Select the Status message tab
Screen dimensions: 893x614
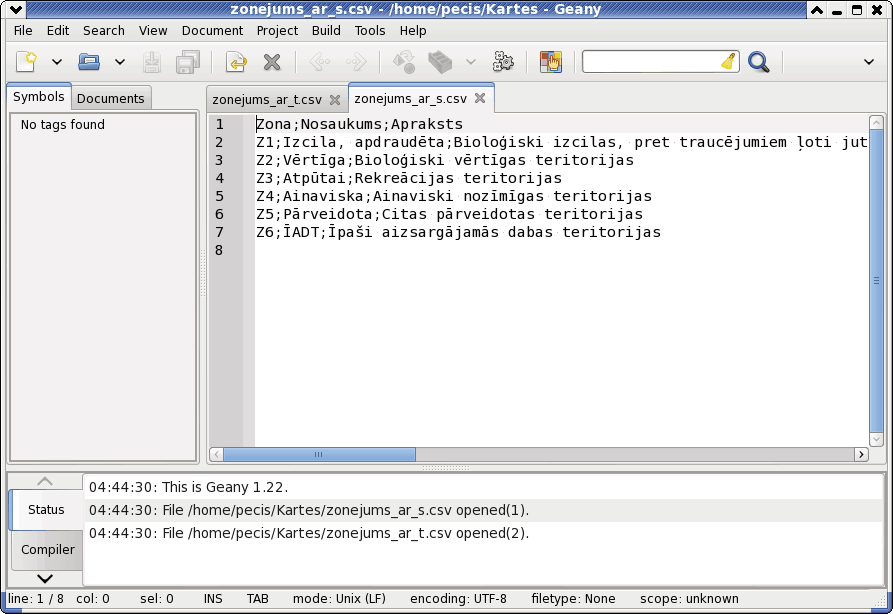click(x=46, y=510)
